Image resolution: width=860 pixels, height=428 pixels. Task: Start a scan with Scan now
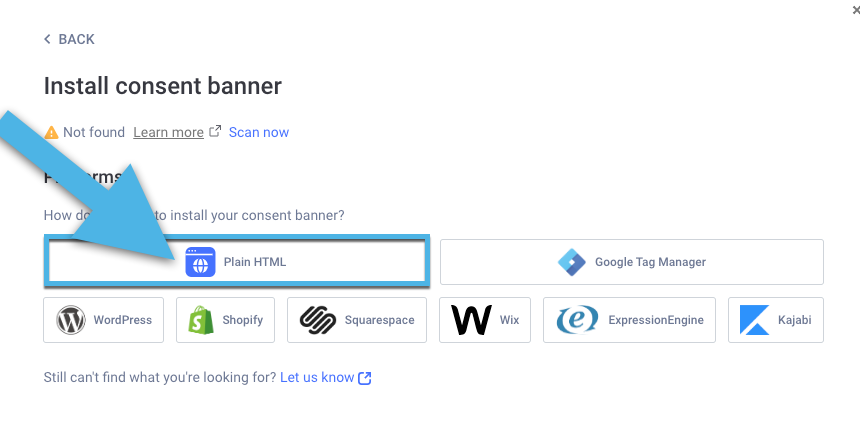259,132
